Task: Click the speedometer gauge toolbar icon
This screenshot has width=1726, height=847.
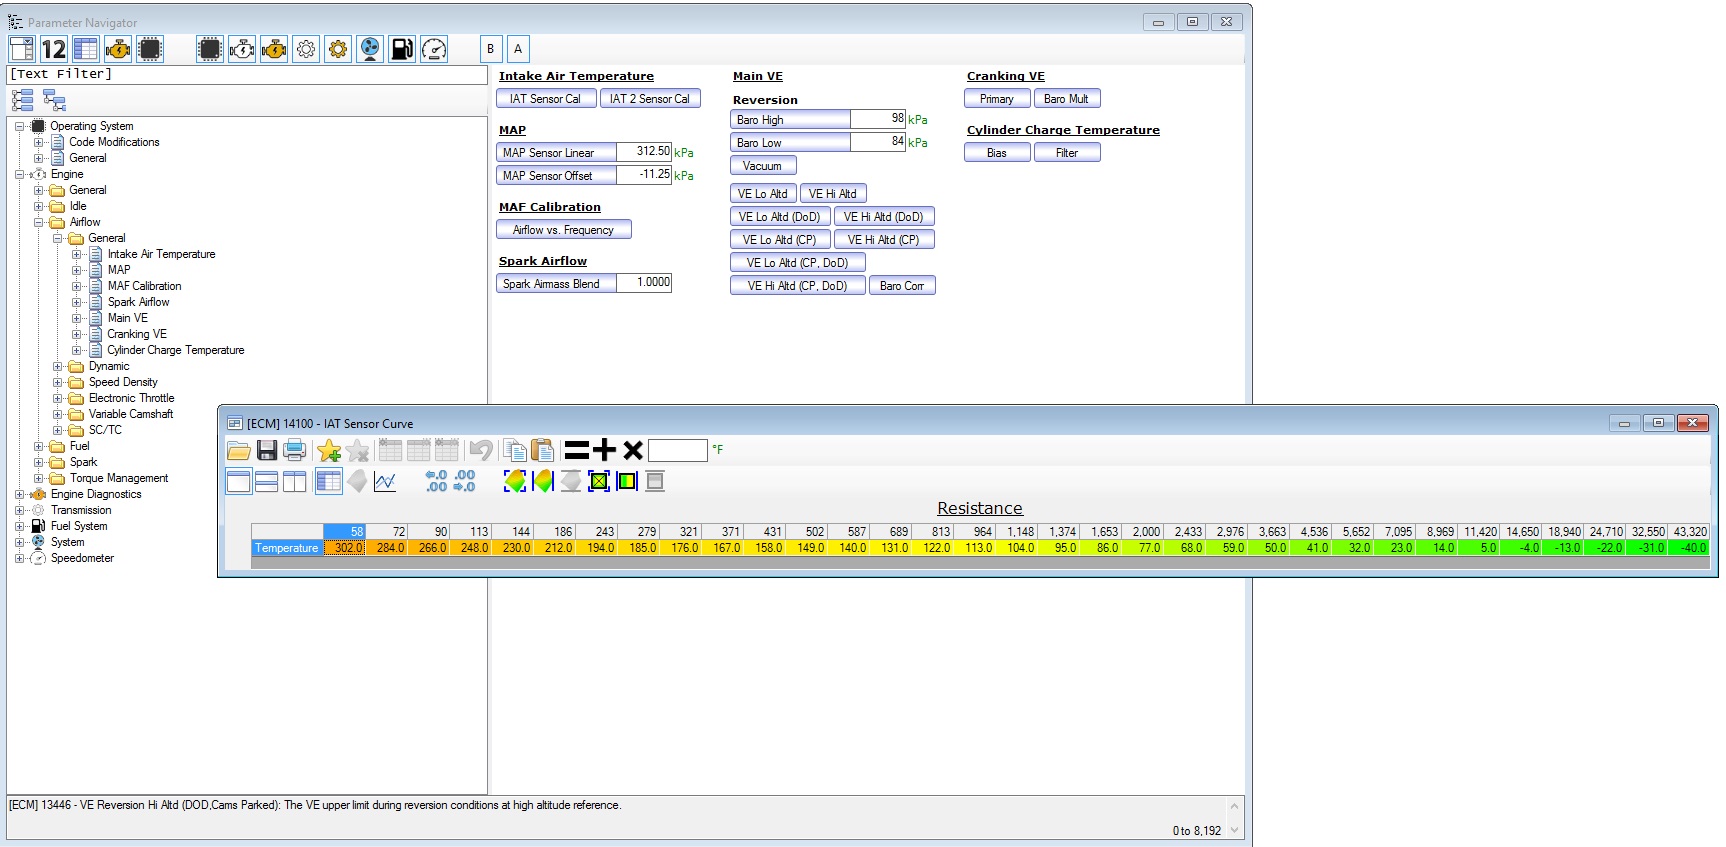Action: click(434, 49)
